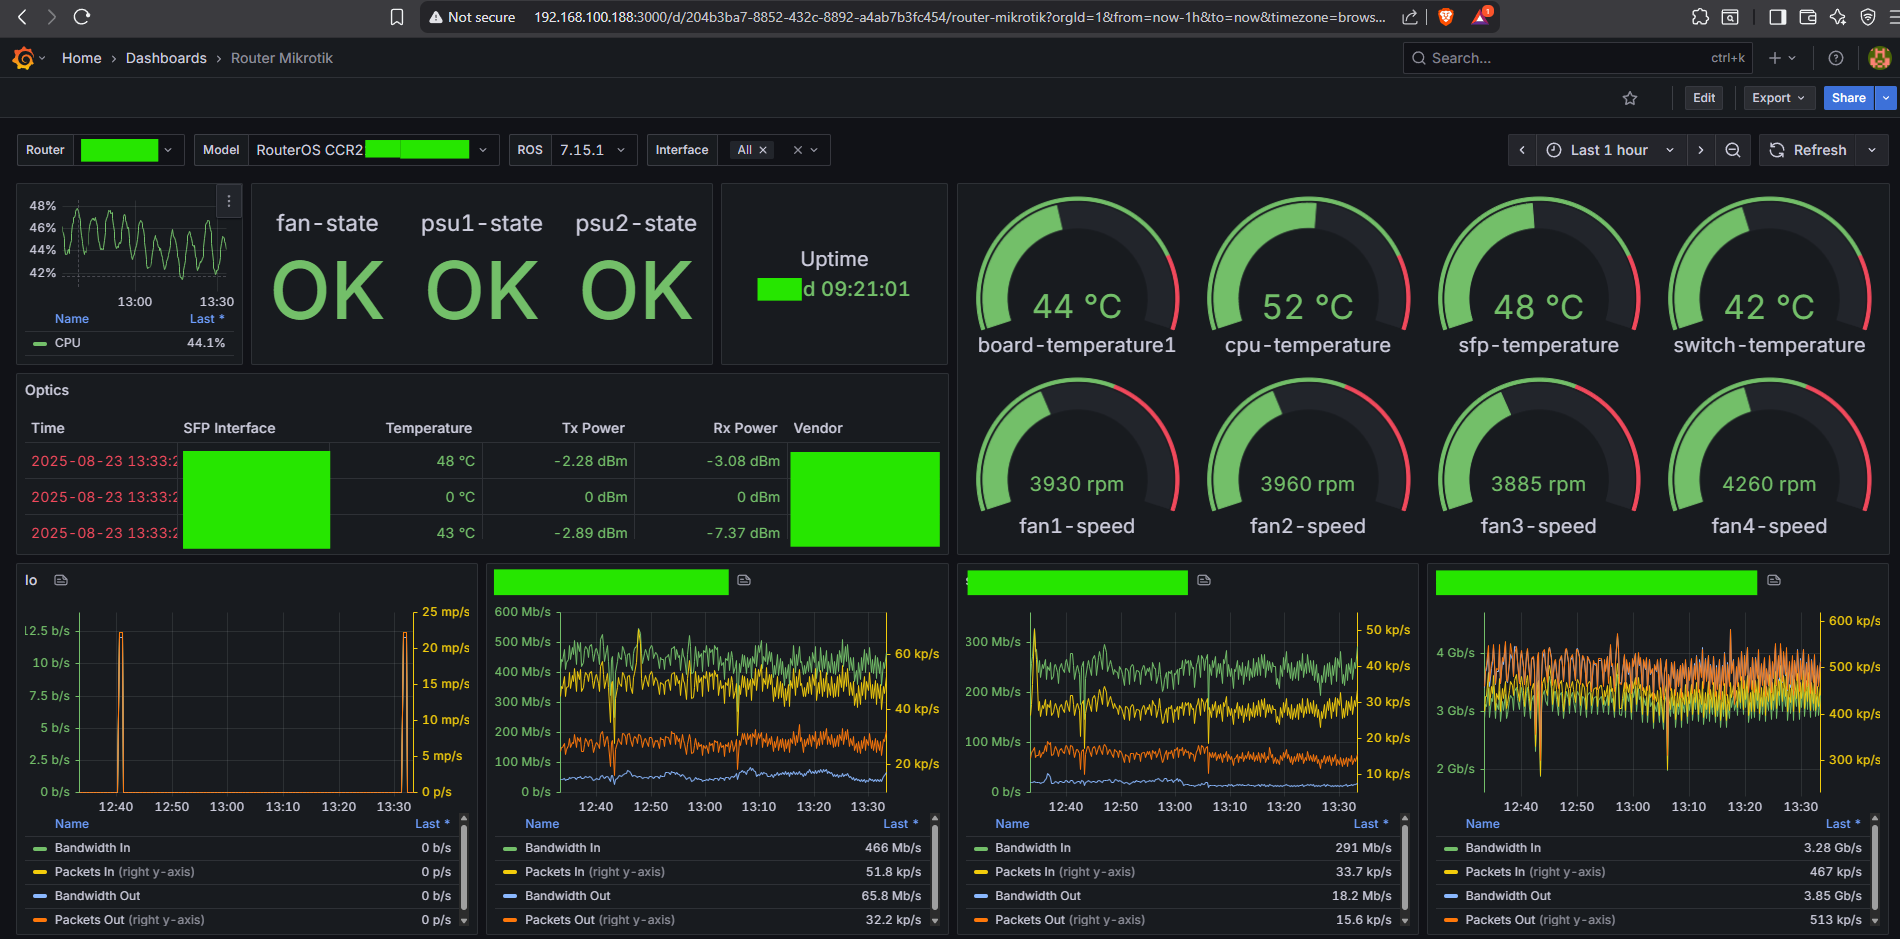Click the Edit dashboard button
Screen dimensions: 1900x939
(1704, 98)
